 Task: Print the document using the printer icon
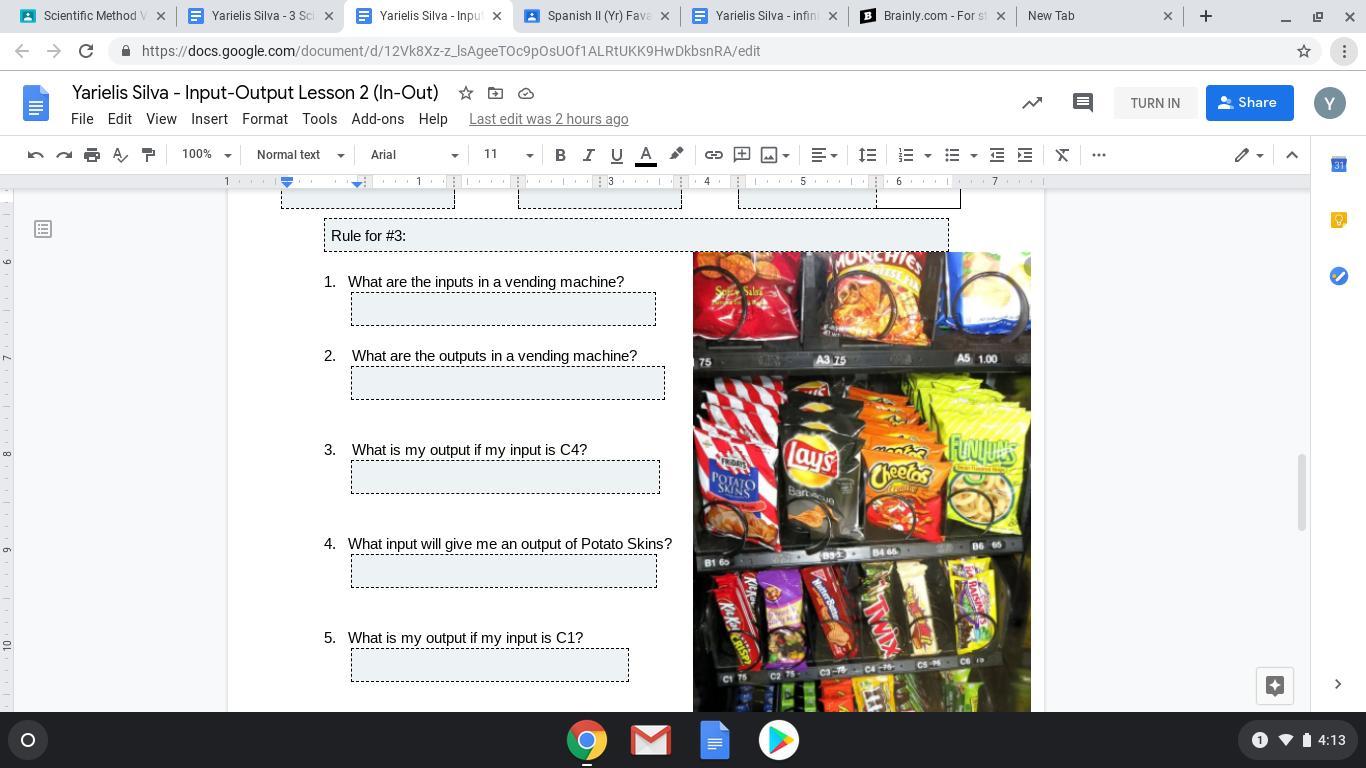pyautogui.click(x=92, y=155)
